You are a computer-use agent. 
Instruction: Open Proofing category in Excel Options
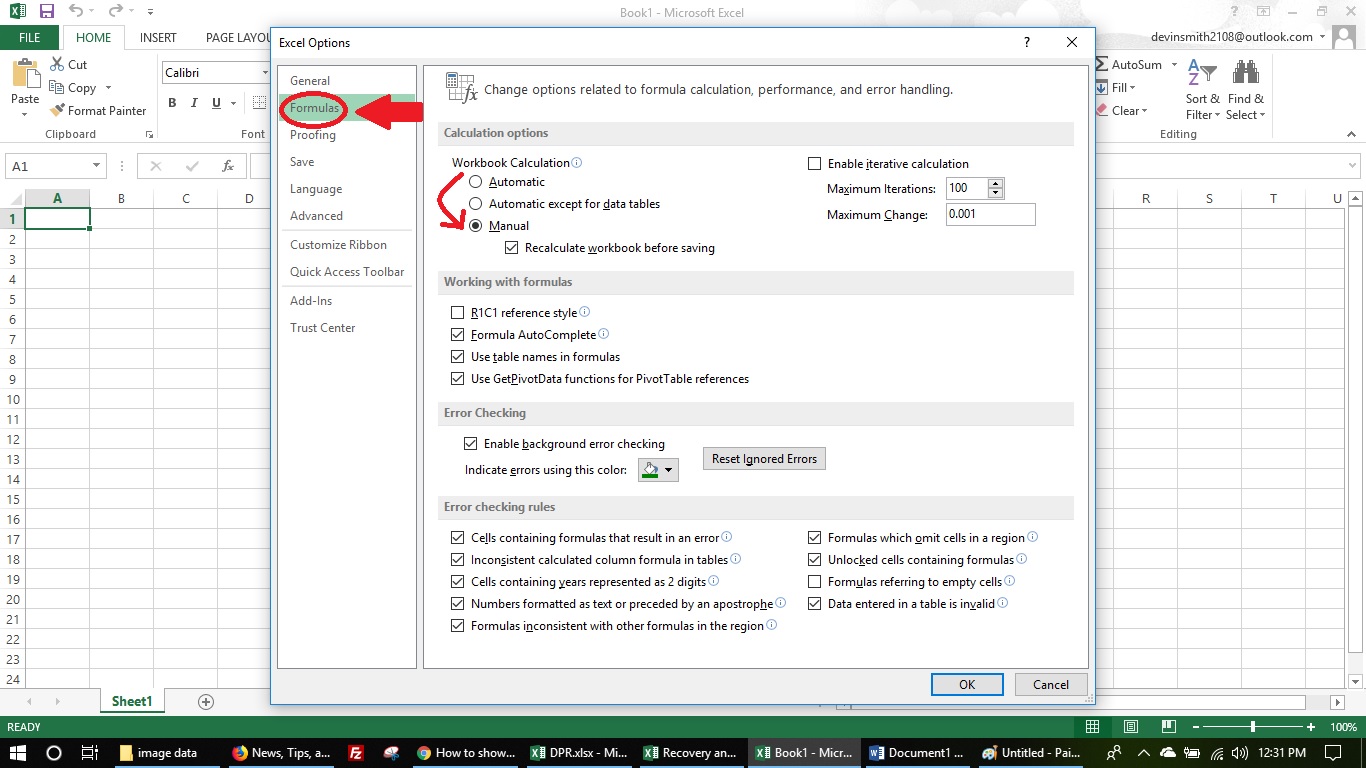click(346, 135)
